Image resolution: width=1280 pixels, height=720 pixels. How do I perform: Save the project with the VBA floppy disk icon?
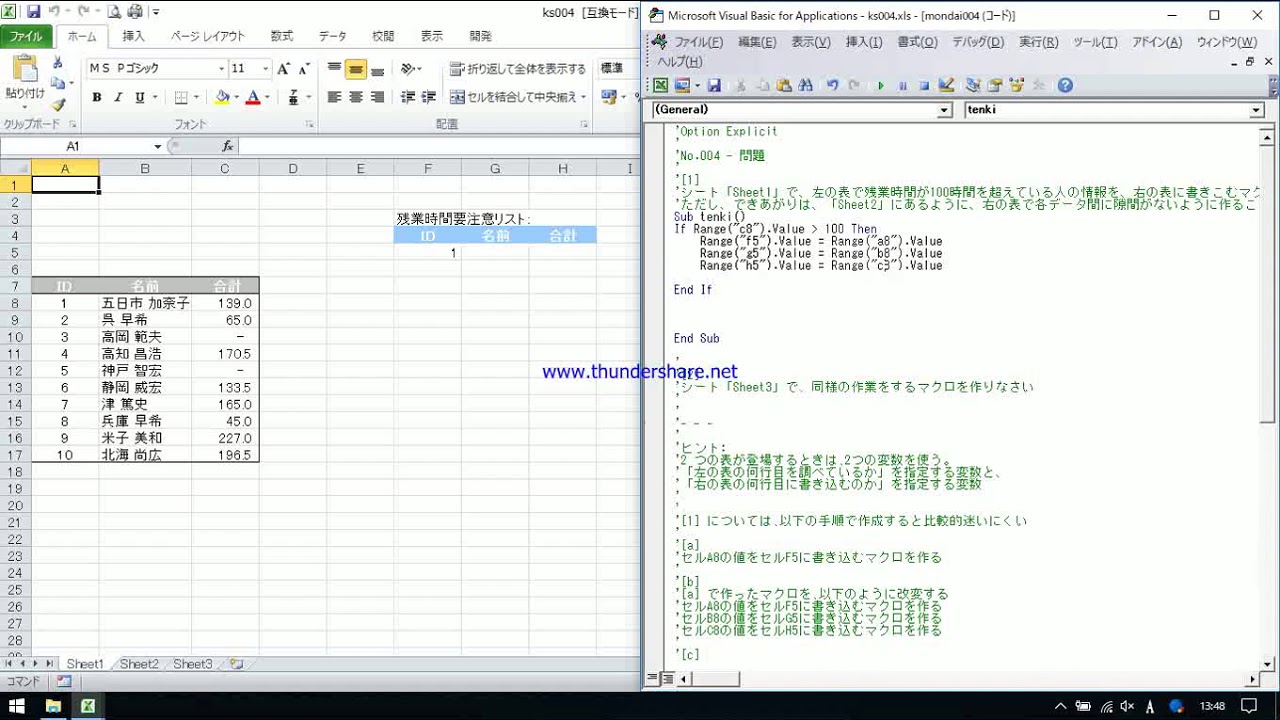pos(714,86)
